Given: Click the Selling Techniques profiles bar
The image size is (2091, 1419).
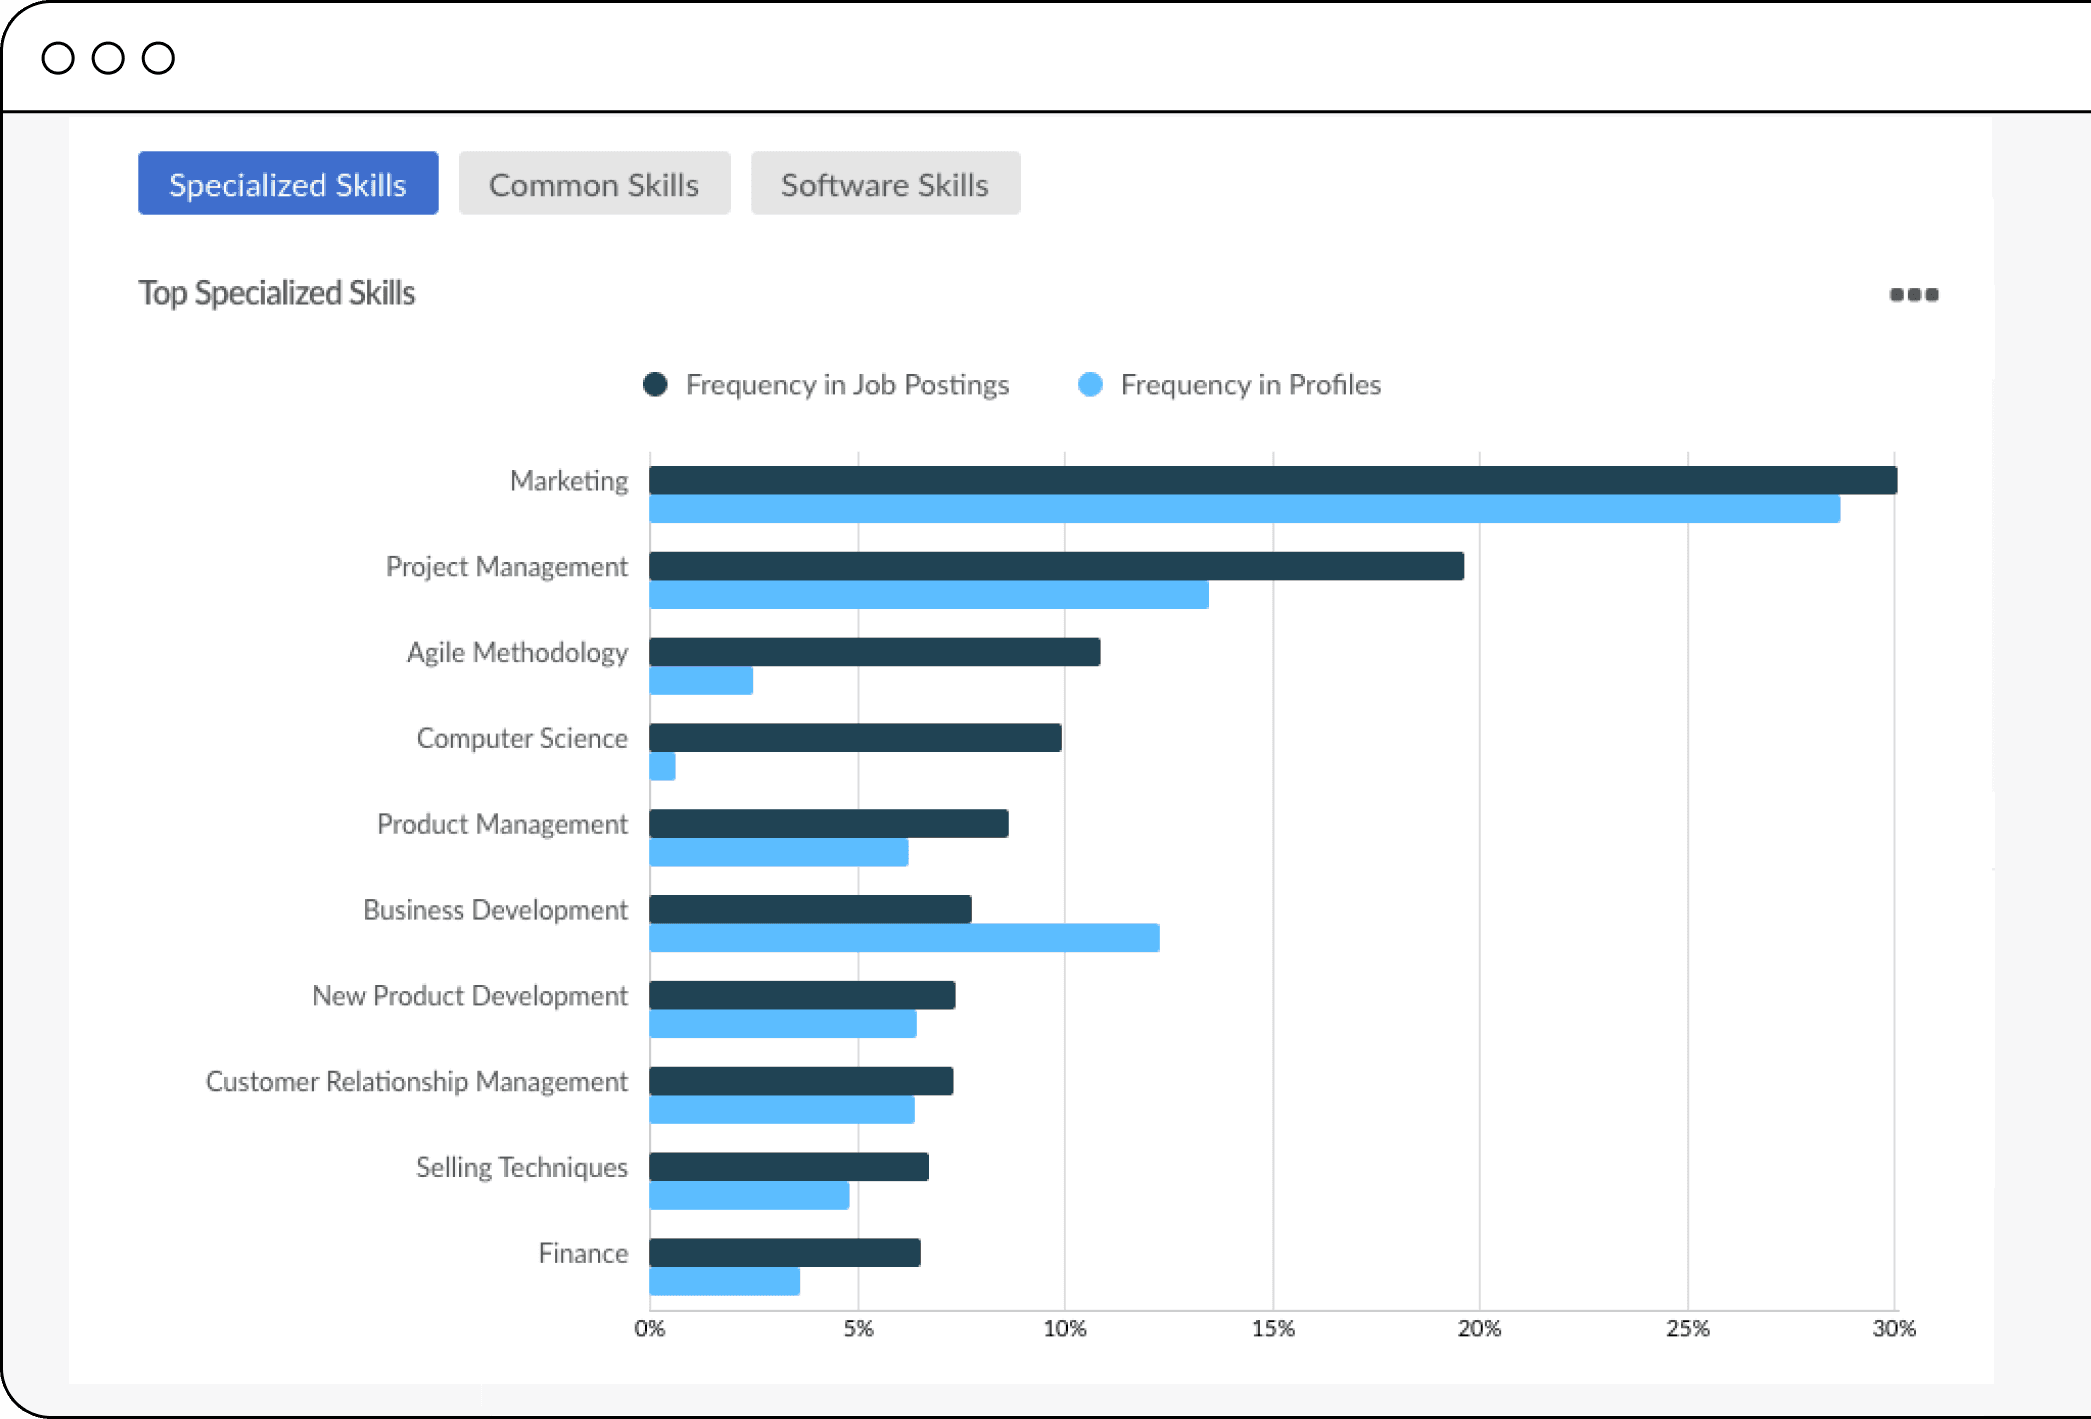Looking at the screenshot, I should [x=749, y=1196].
